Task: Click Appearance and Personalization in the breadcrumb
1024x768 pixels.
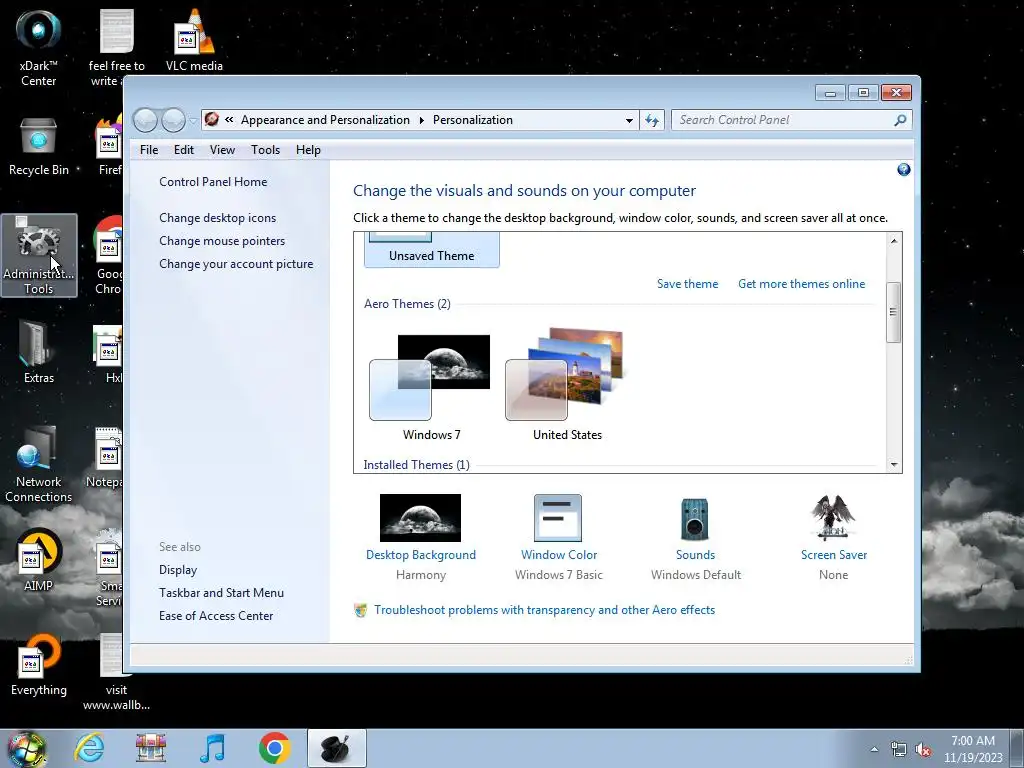Action: (325, 120)
